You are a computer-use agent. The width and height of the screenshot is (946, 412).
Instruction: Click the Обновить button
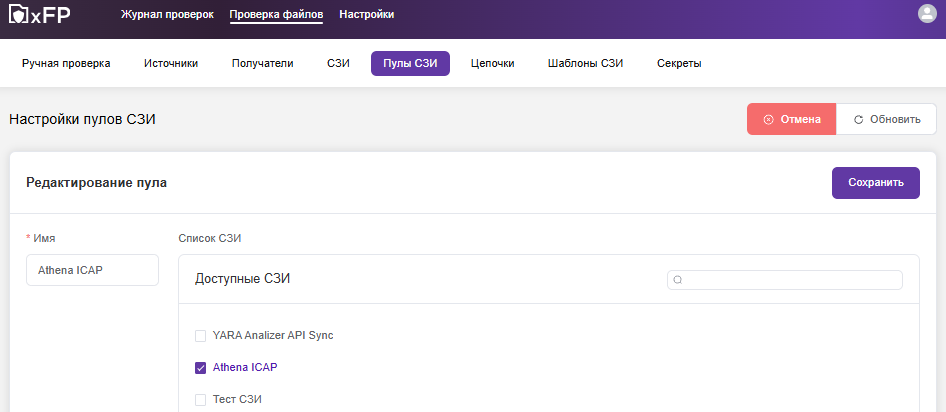(887, 119)
